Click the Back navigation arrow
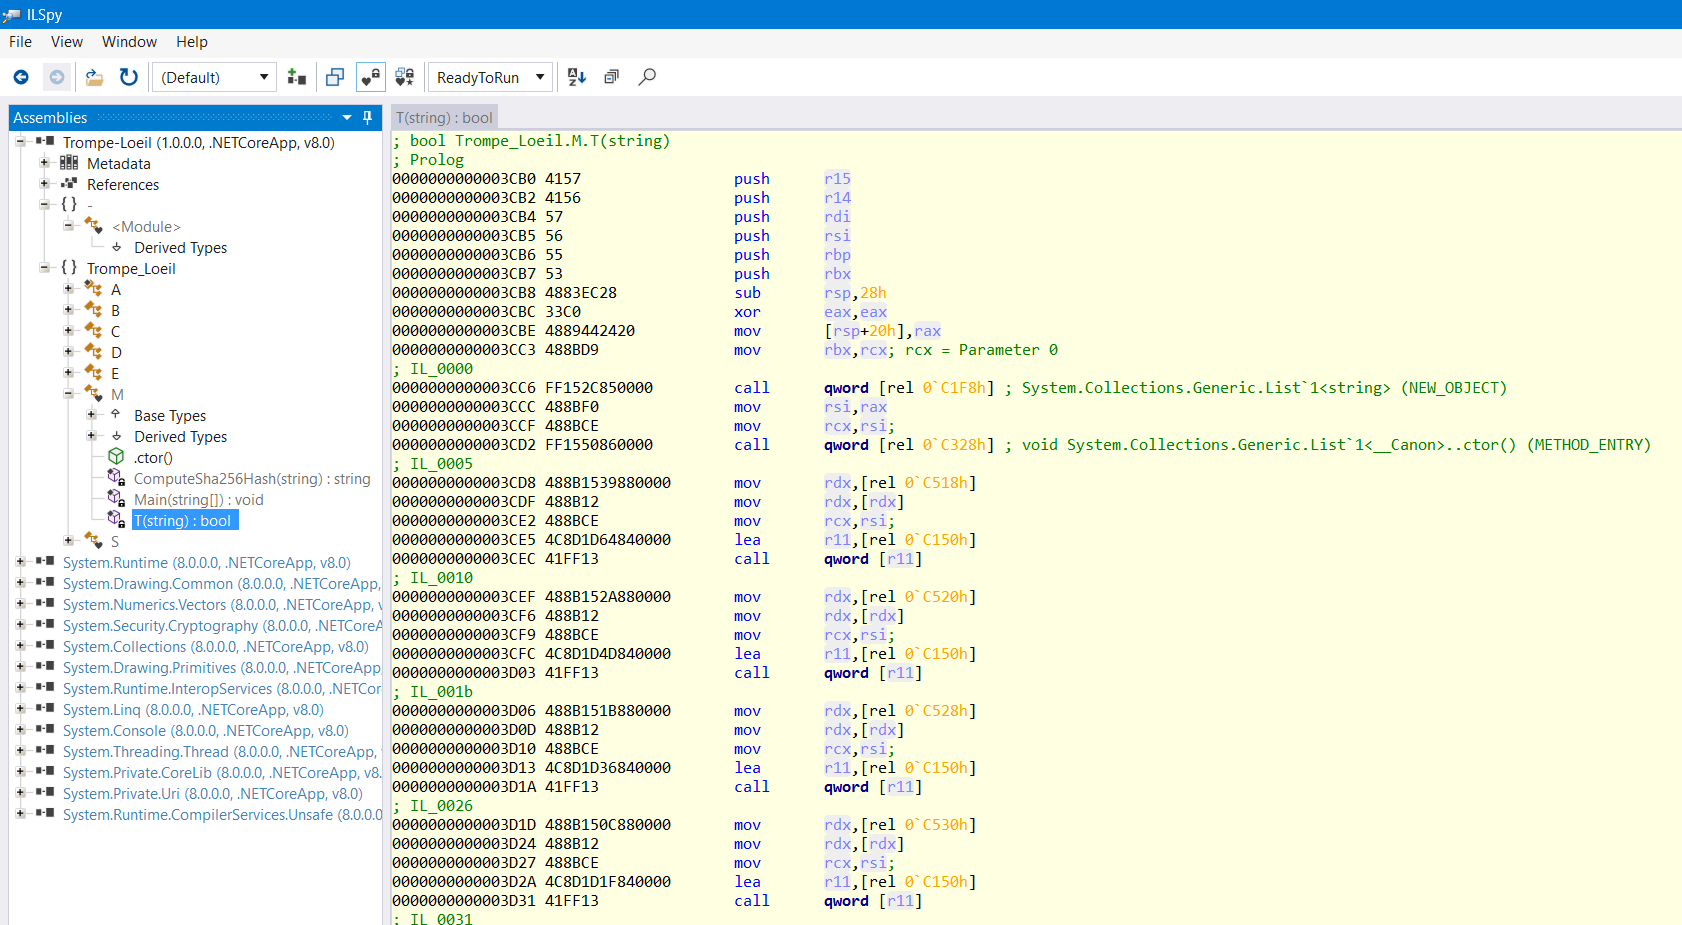 [21, 77]
